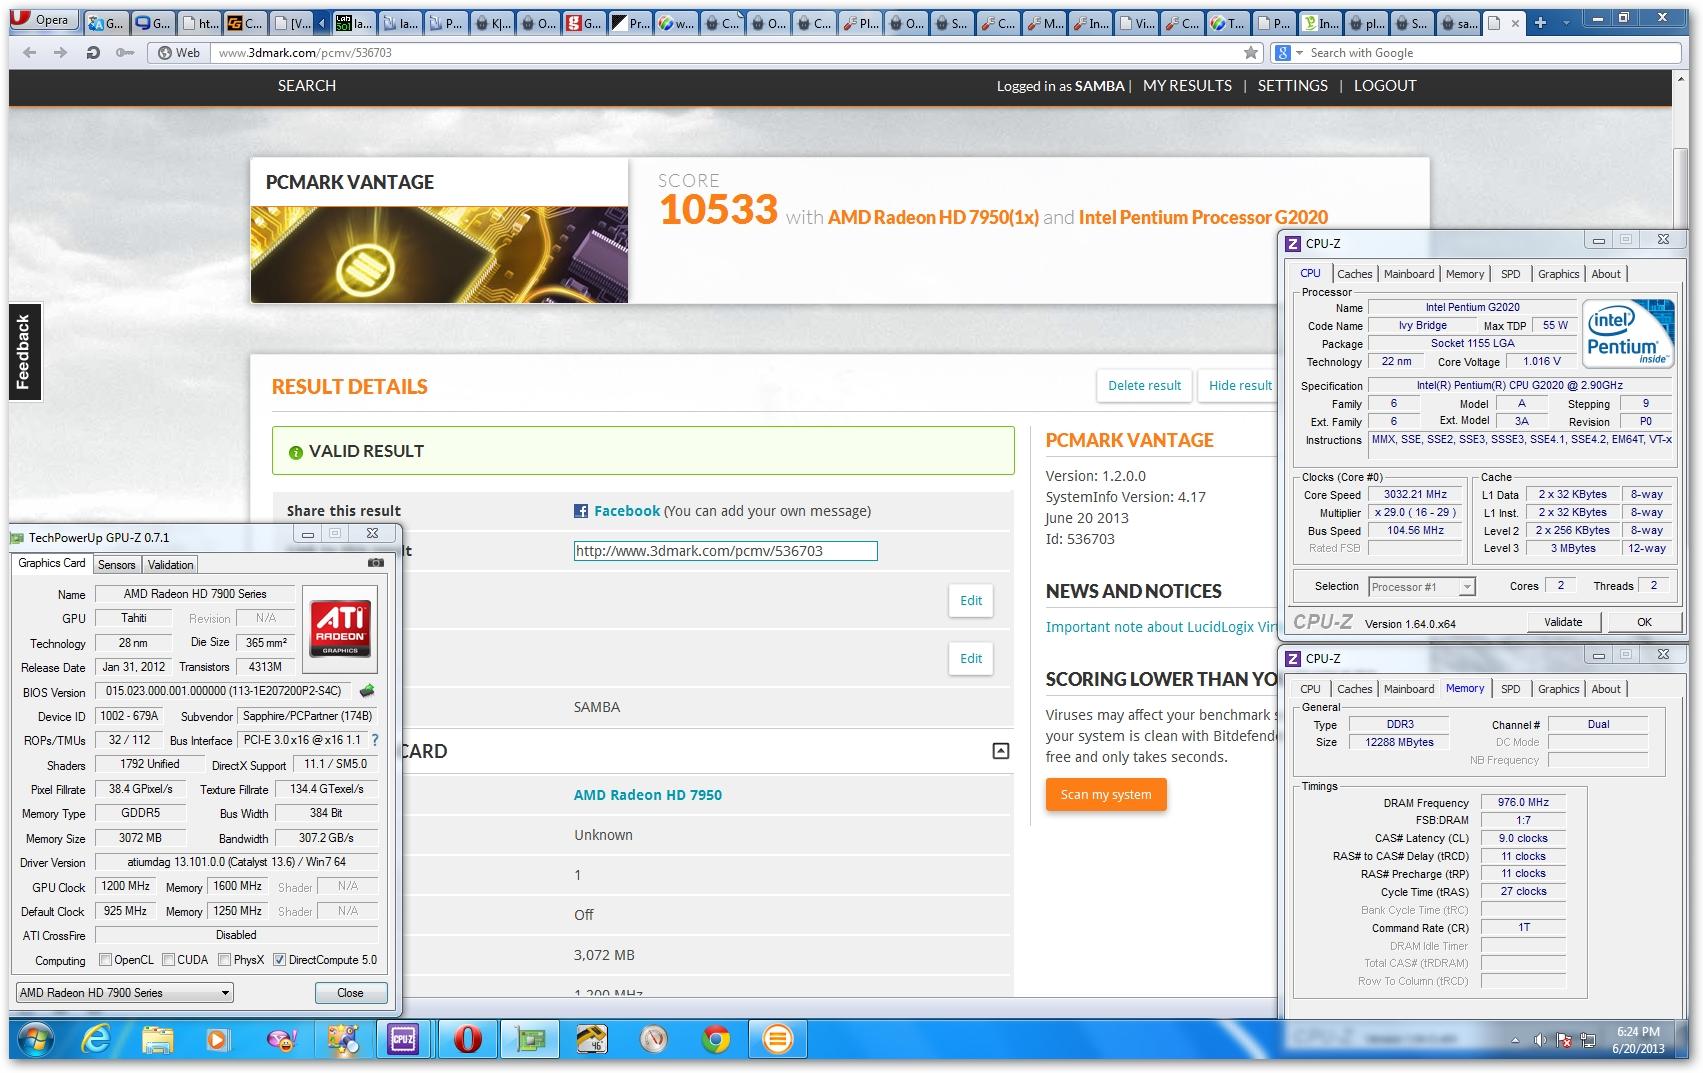Click the PCI-E bus interface help question mark
Screen dimensions: 1703x1073
pyautogui.click(x=375, y=740)
